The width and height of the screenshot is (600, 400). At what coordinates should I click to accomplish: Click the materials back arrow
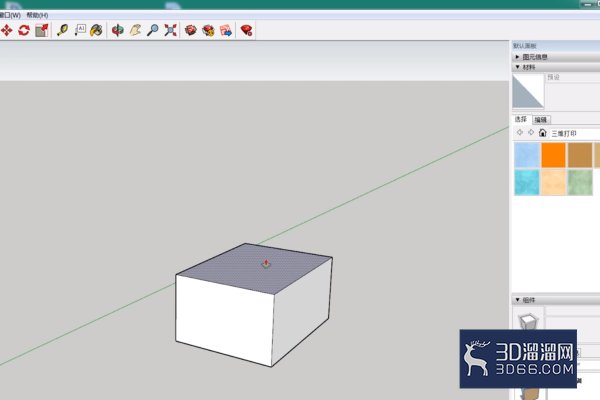click(520, 132)
